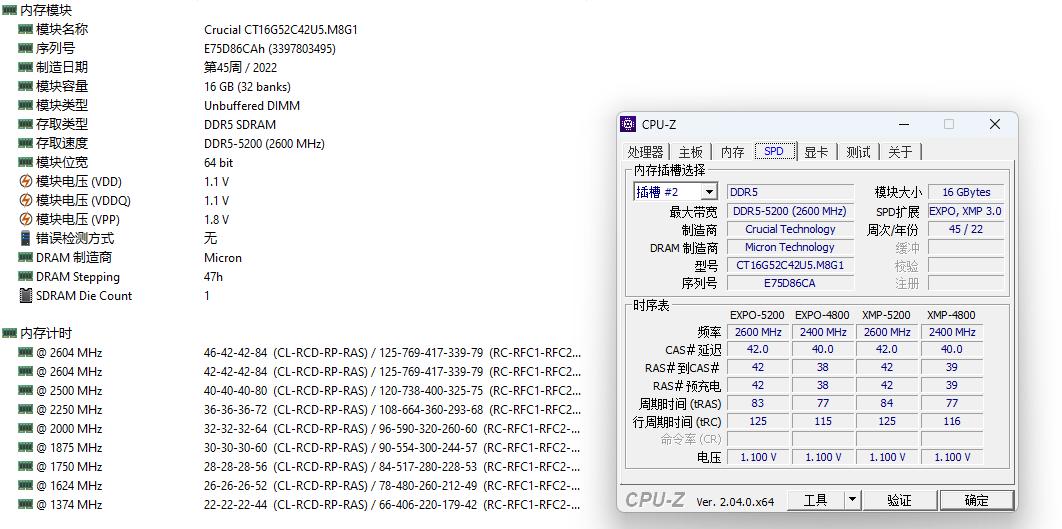The height and width of the screenshot is (529, 1062).
Task: Click the 模块大小 value 16 GBytes
Action: pos(965,192)
